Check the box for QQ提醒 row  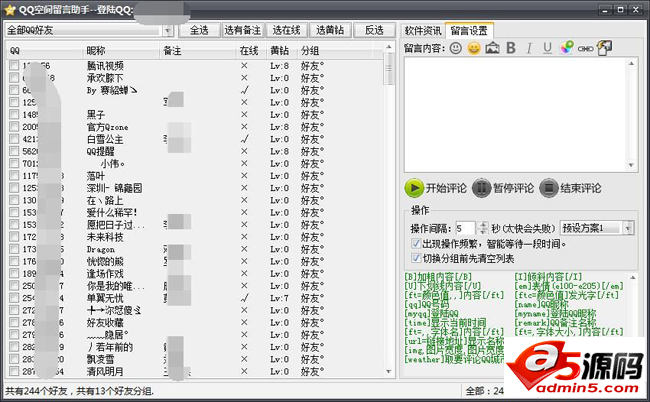pos(14,151)
